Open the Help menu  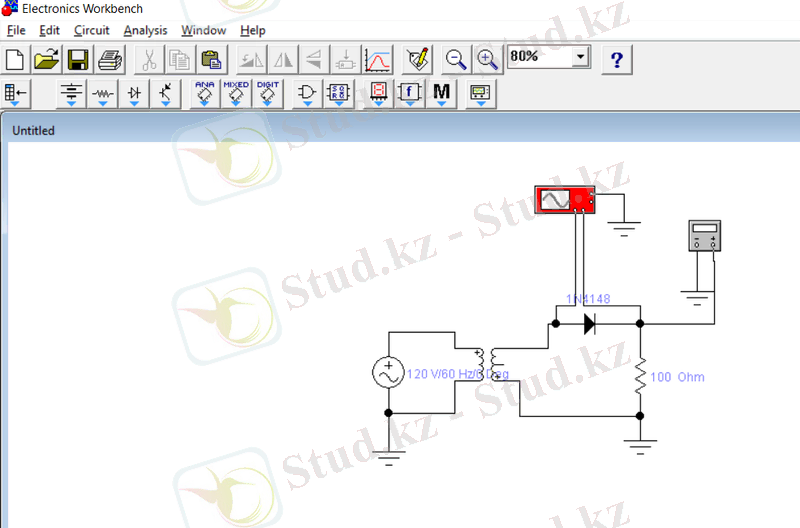click(253, 31)
